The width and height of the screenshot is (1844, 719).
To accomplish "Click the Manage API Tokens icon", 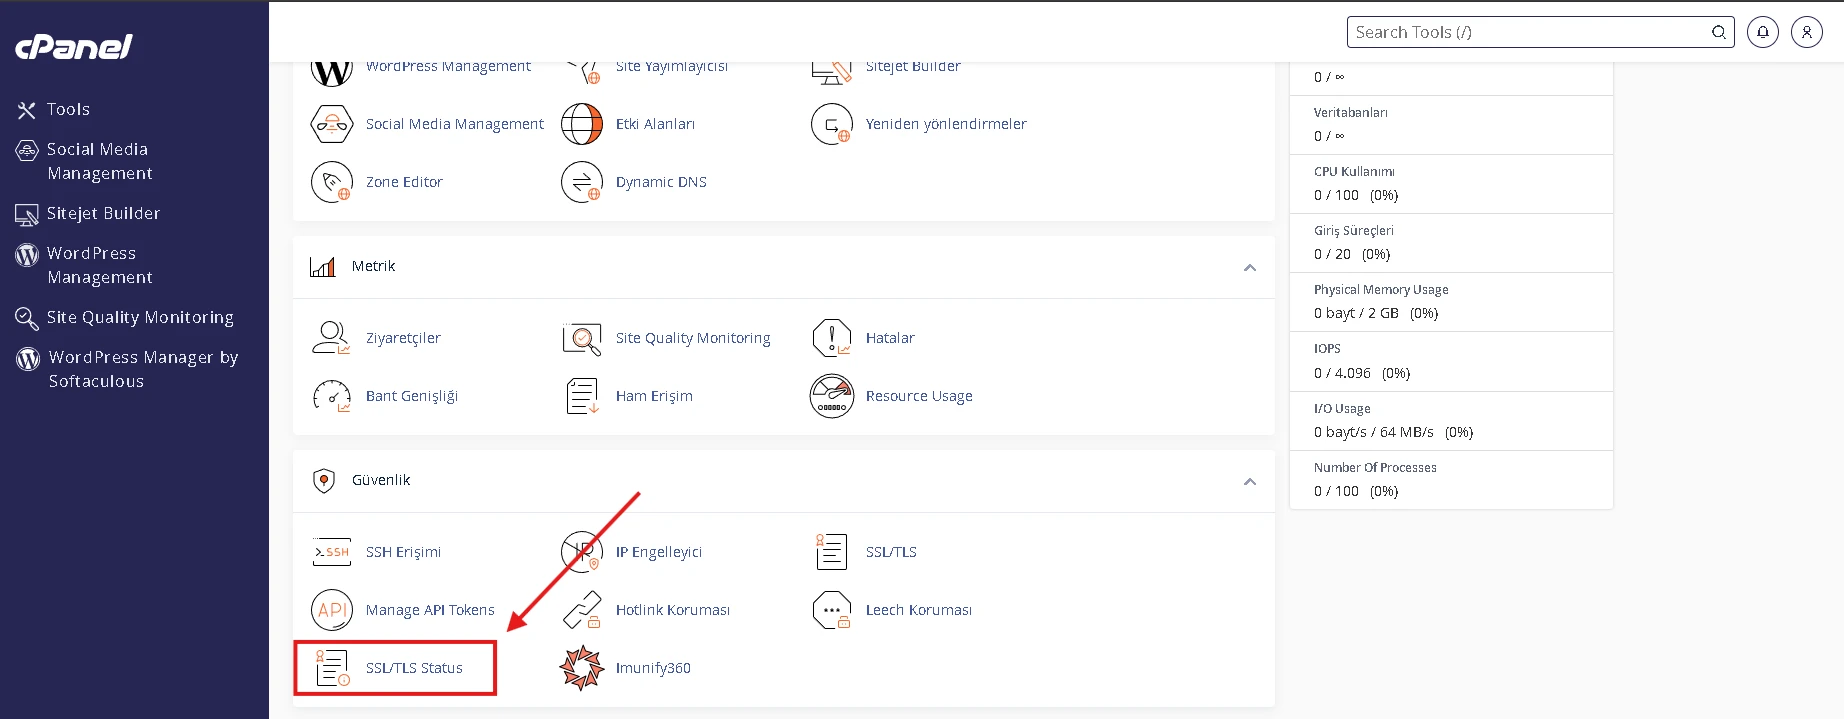I will 332,610.
